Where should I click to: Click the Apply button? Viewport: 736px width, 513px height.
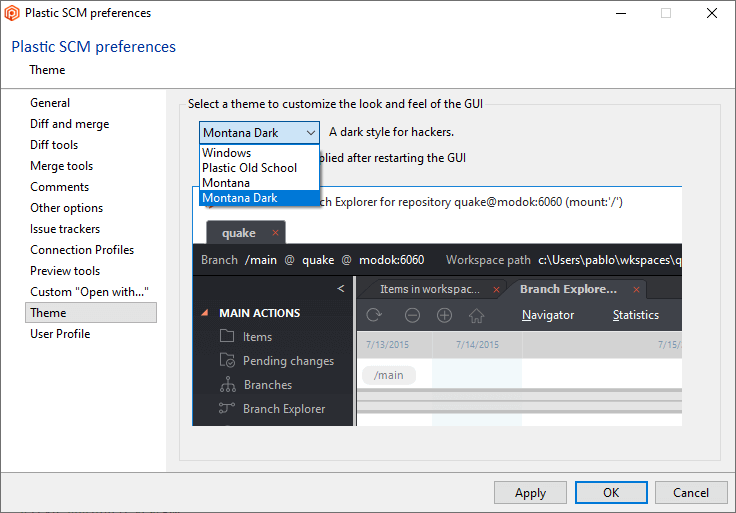click(530, 493)
